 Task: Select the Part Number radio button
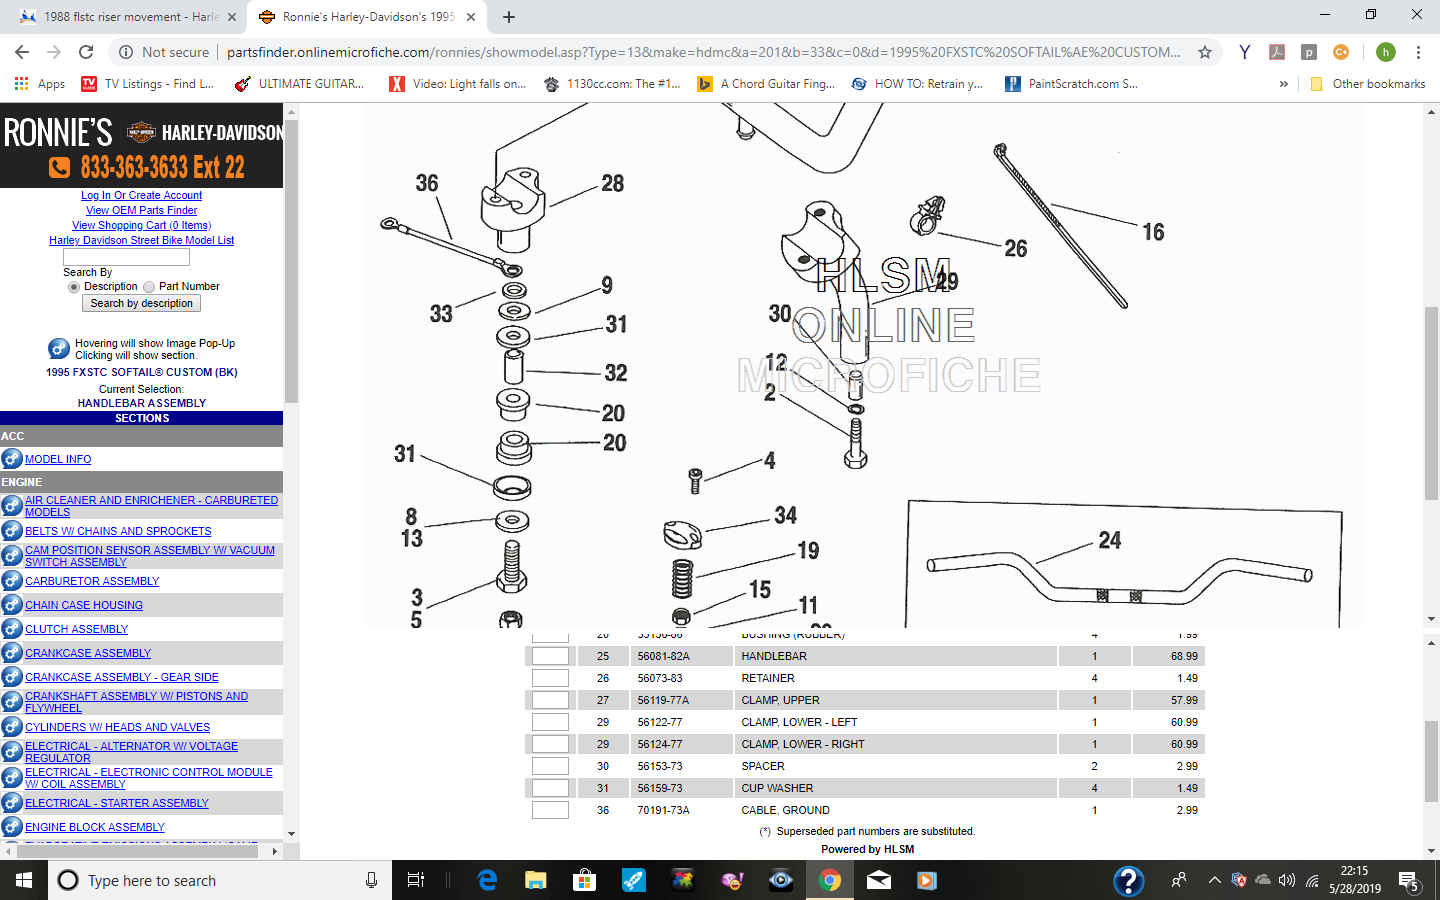click(x=149, y=287)
